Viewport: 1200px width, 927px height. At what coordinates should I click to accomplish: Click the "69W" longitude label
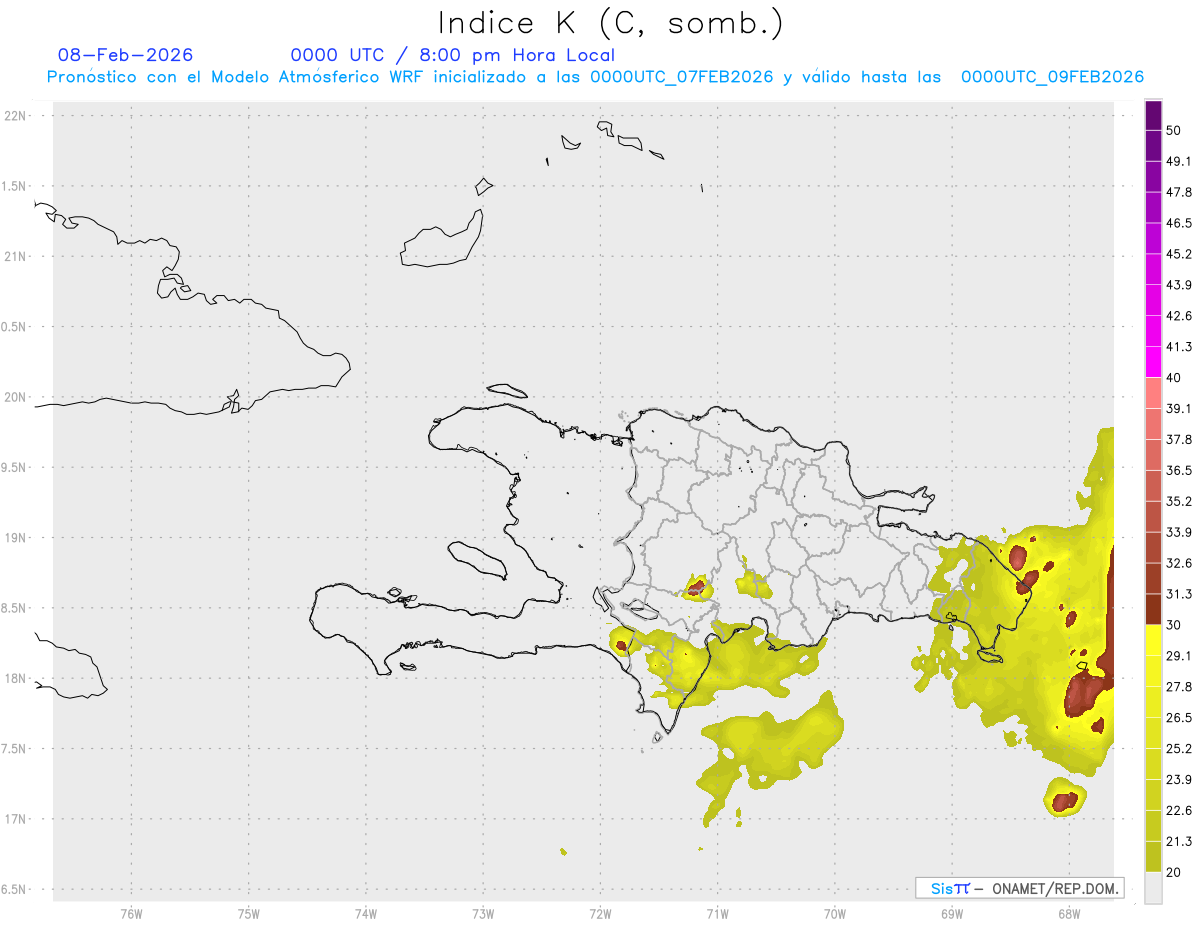coord(952,916)
